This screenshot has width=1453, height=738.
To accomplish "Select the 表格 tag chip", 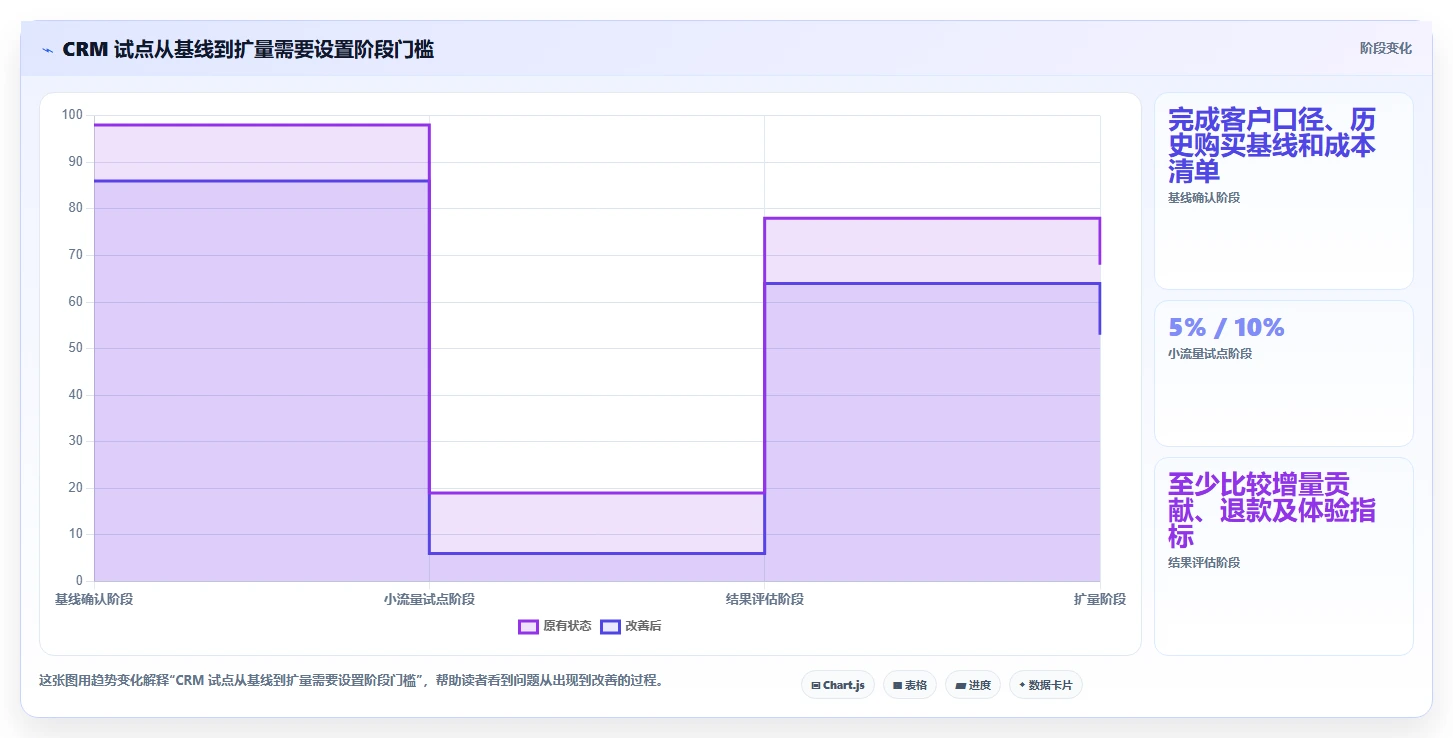I will click(x=910, y=685).
